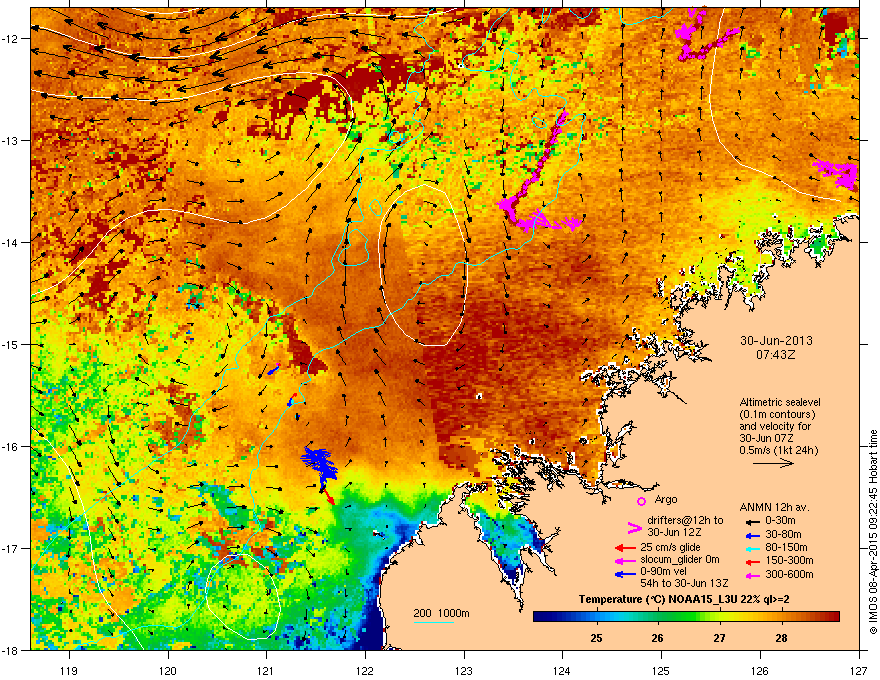880x680 pixels.
Task: Click the latitude axis label '-17'
Action: [x=11, y=548]
